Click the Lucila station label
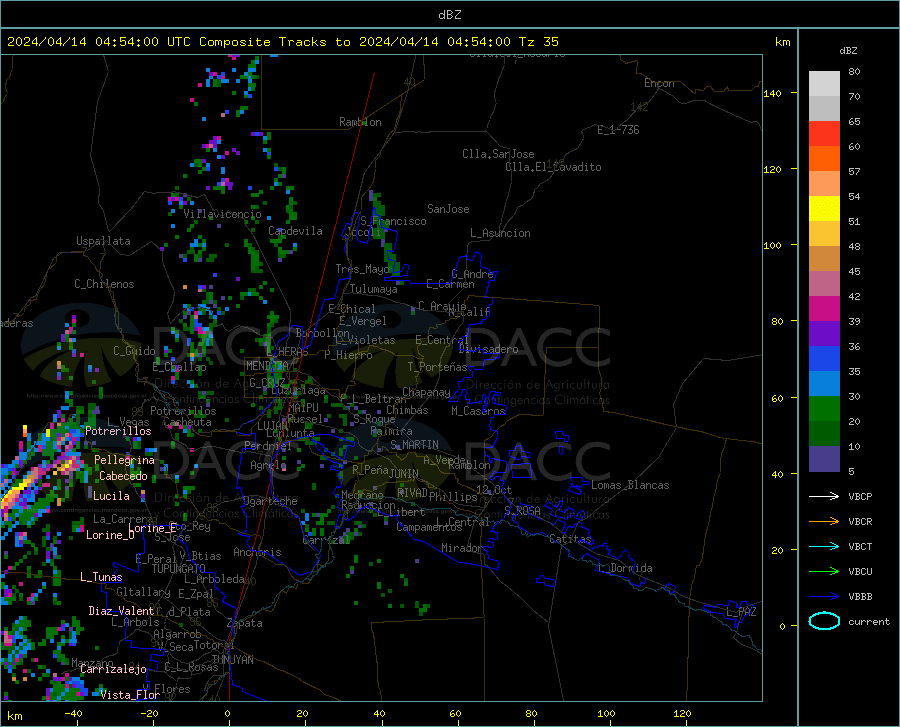The height and width of the screenshot is (727, 900). [x=111, y=496]
